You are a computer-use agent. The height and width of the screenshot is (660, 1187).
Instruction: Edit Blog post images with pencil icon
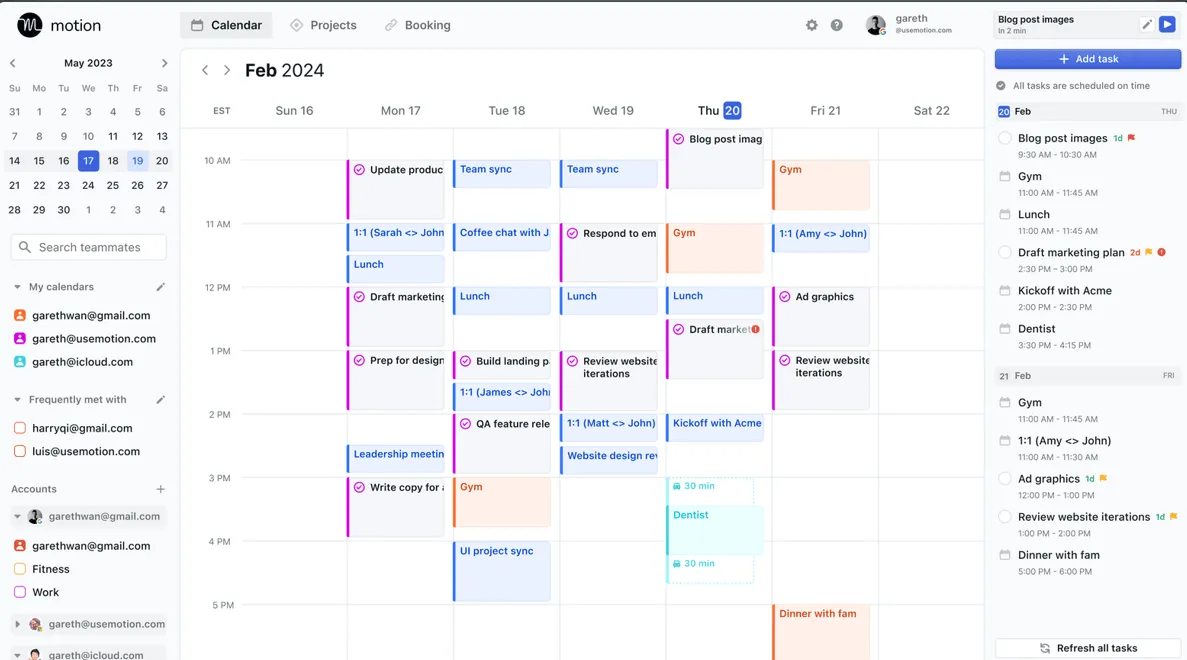click(x=1147, y=25)
